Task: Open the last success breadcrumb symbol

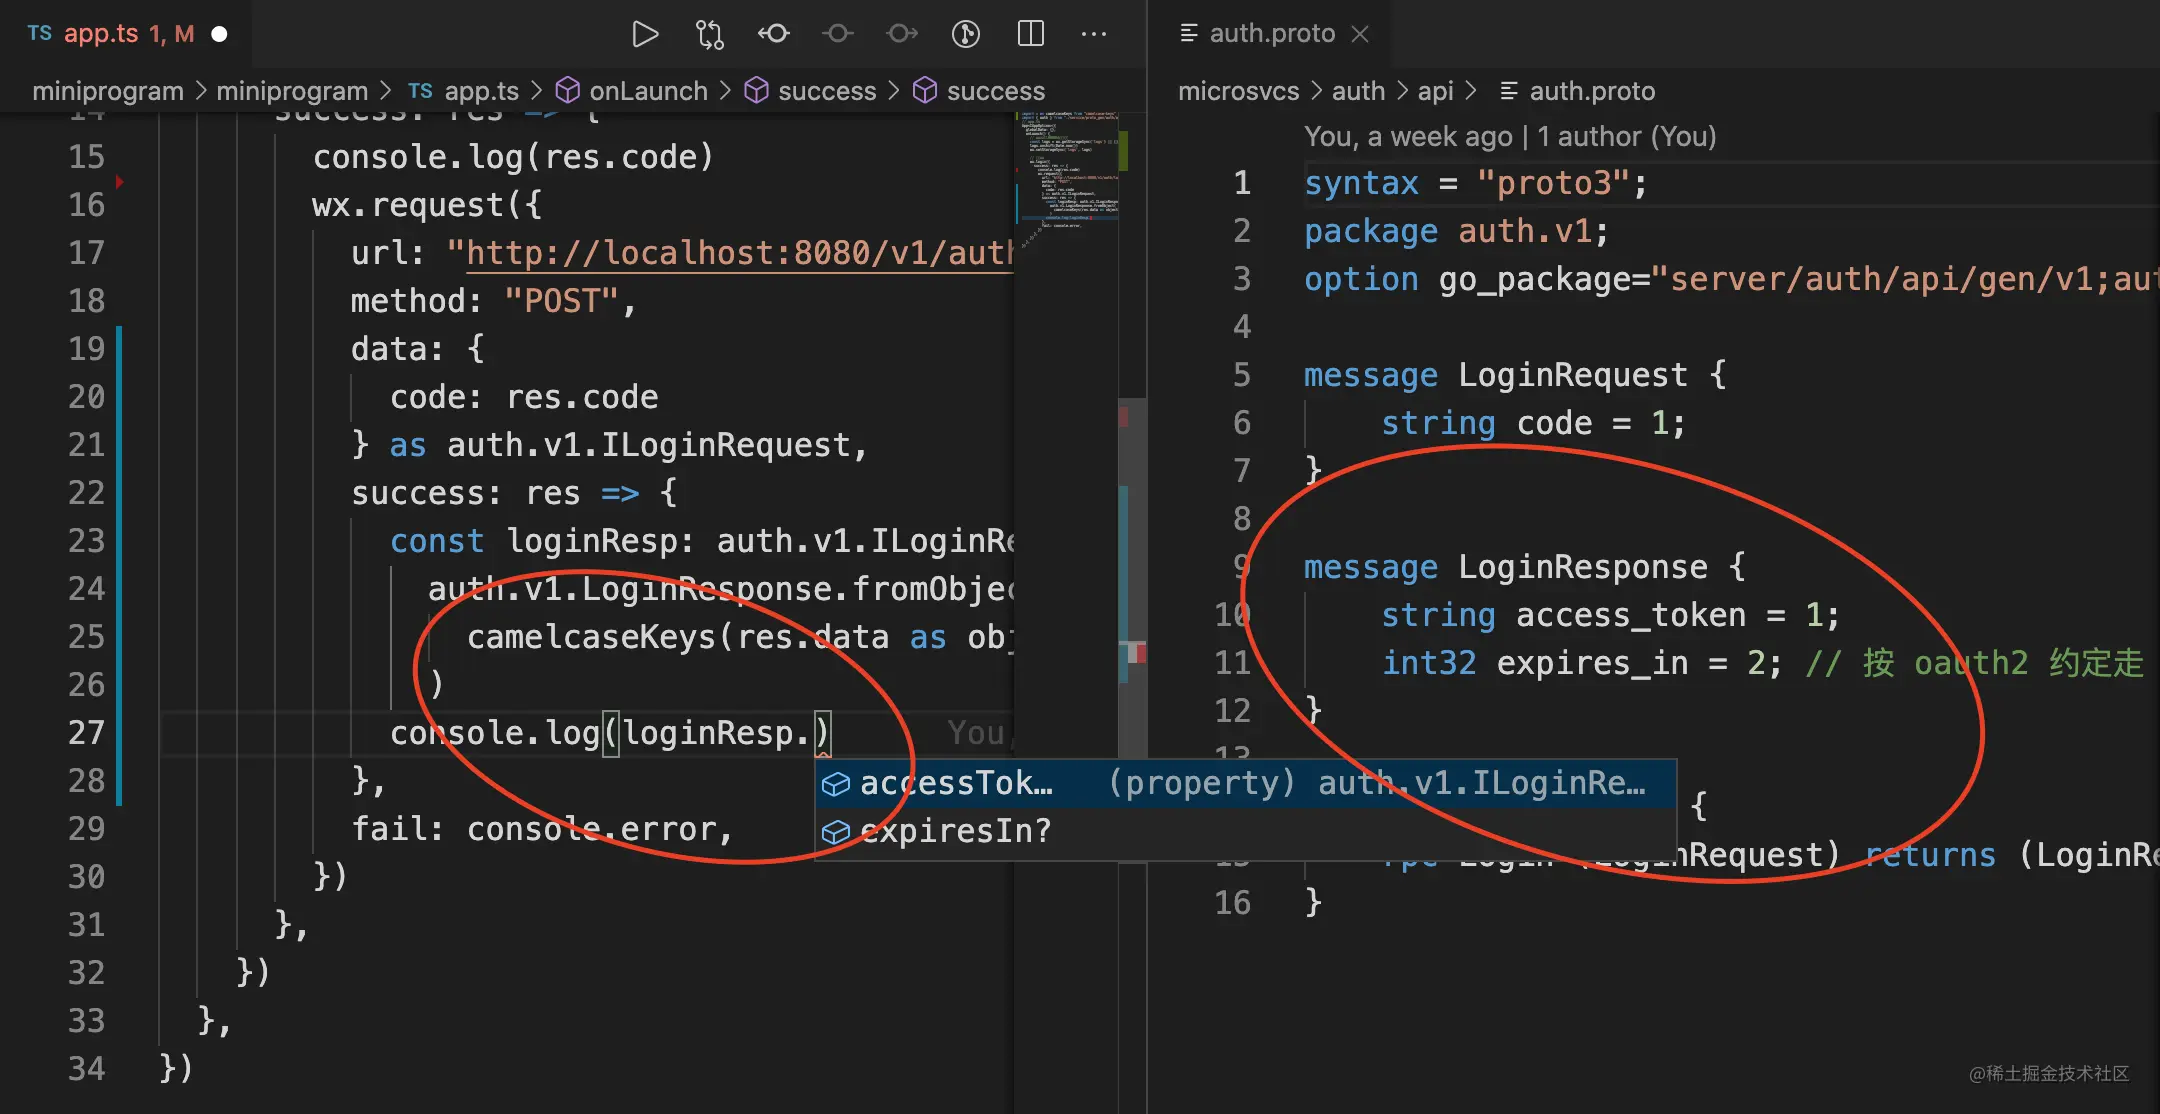Action: tap(995, 91)
